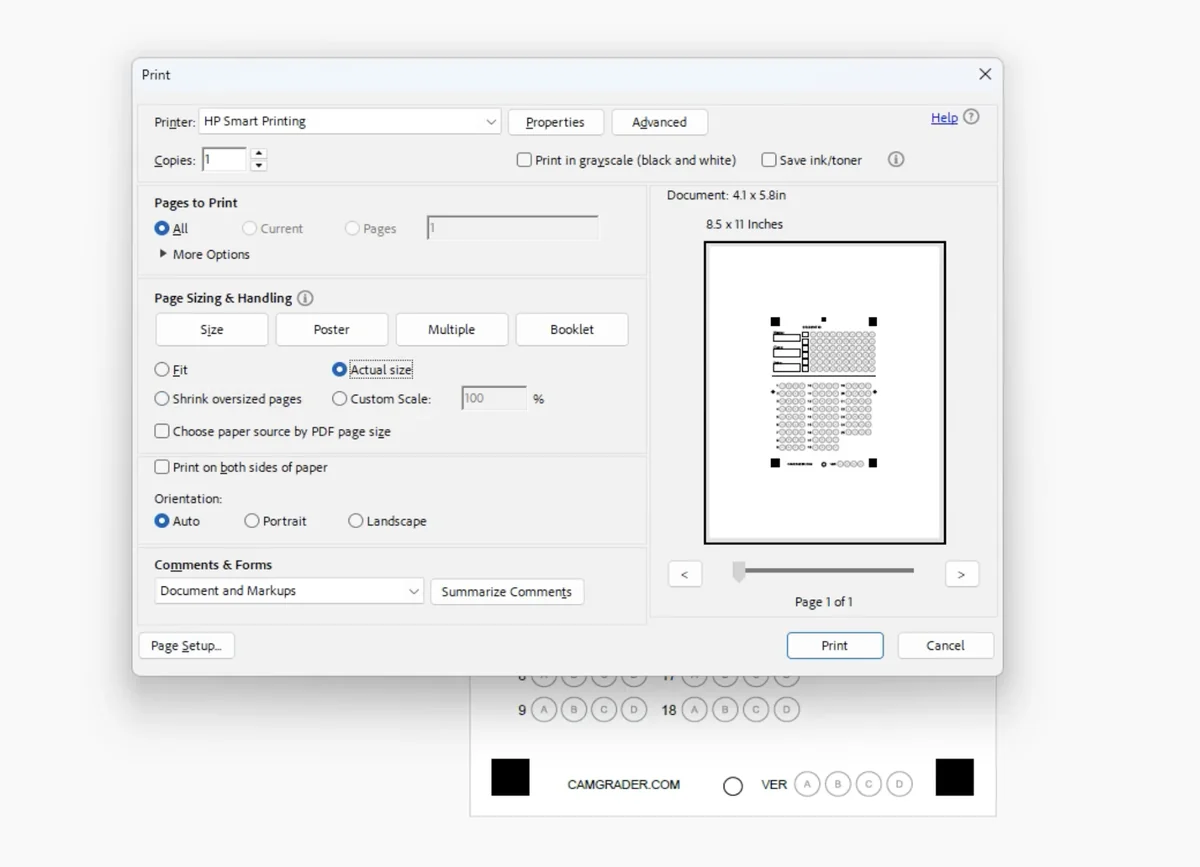This screenshot has width=1200, height=867.
Task: Click the Save ink/toner info icon
Action: point(896,159)
